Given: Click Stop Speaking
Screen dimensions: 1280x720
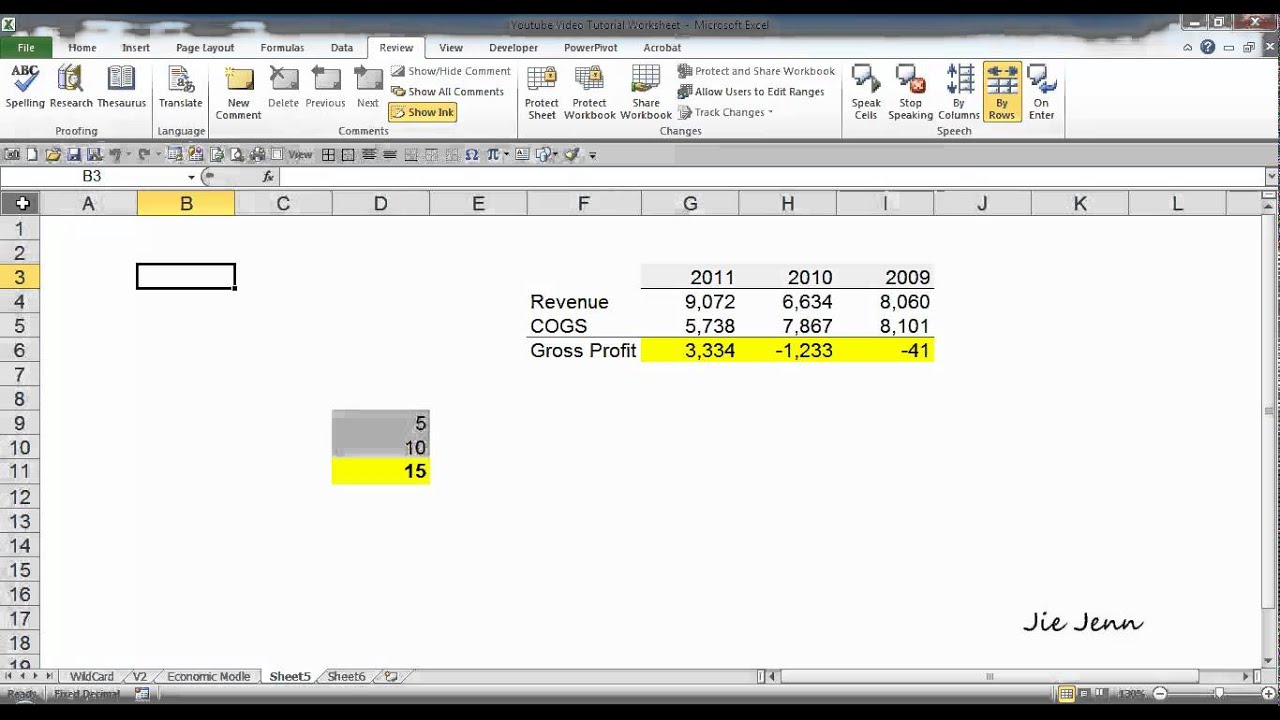Looking at the screenshot, I should click(910, 92).
